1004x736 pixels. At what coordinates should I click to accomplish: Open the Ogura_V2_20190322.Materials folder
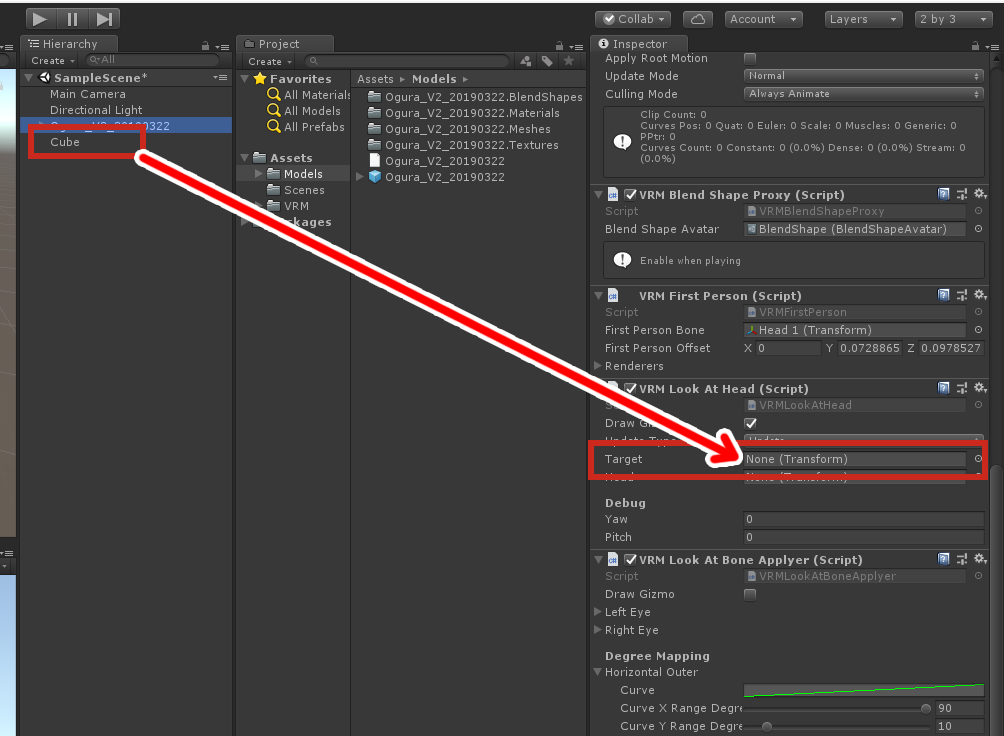[x=464, y=113]
